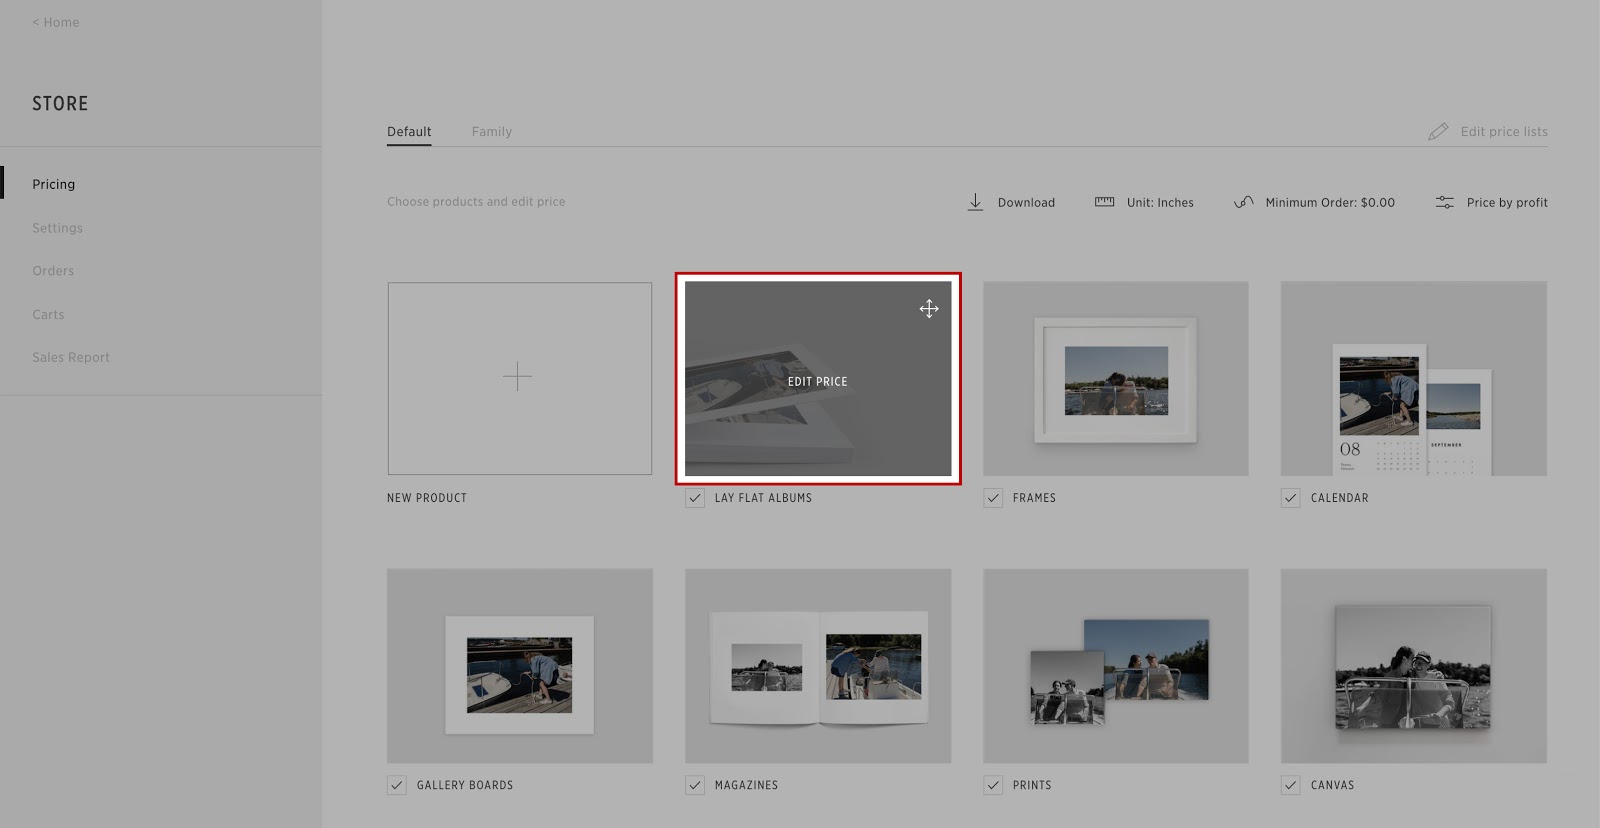
Task: Click the Lay Flat Albums label
Action: pos(763,498)
